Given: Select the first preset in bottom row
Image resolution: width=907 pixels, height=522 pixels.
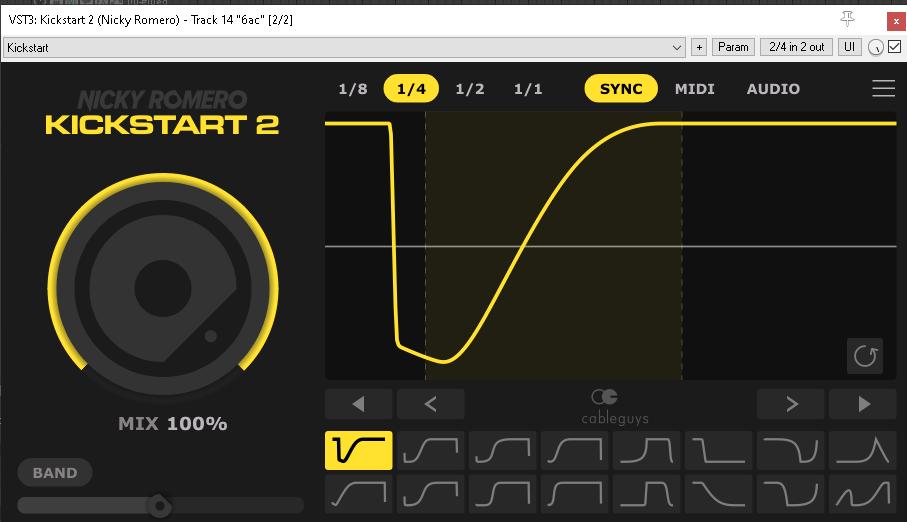Looking at the screenshot, I should (x=359, y=494).
